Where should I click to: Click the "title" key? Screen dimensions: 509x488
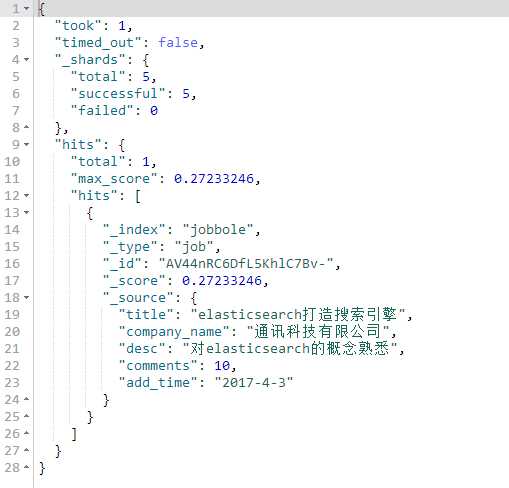146,315
